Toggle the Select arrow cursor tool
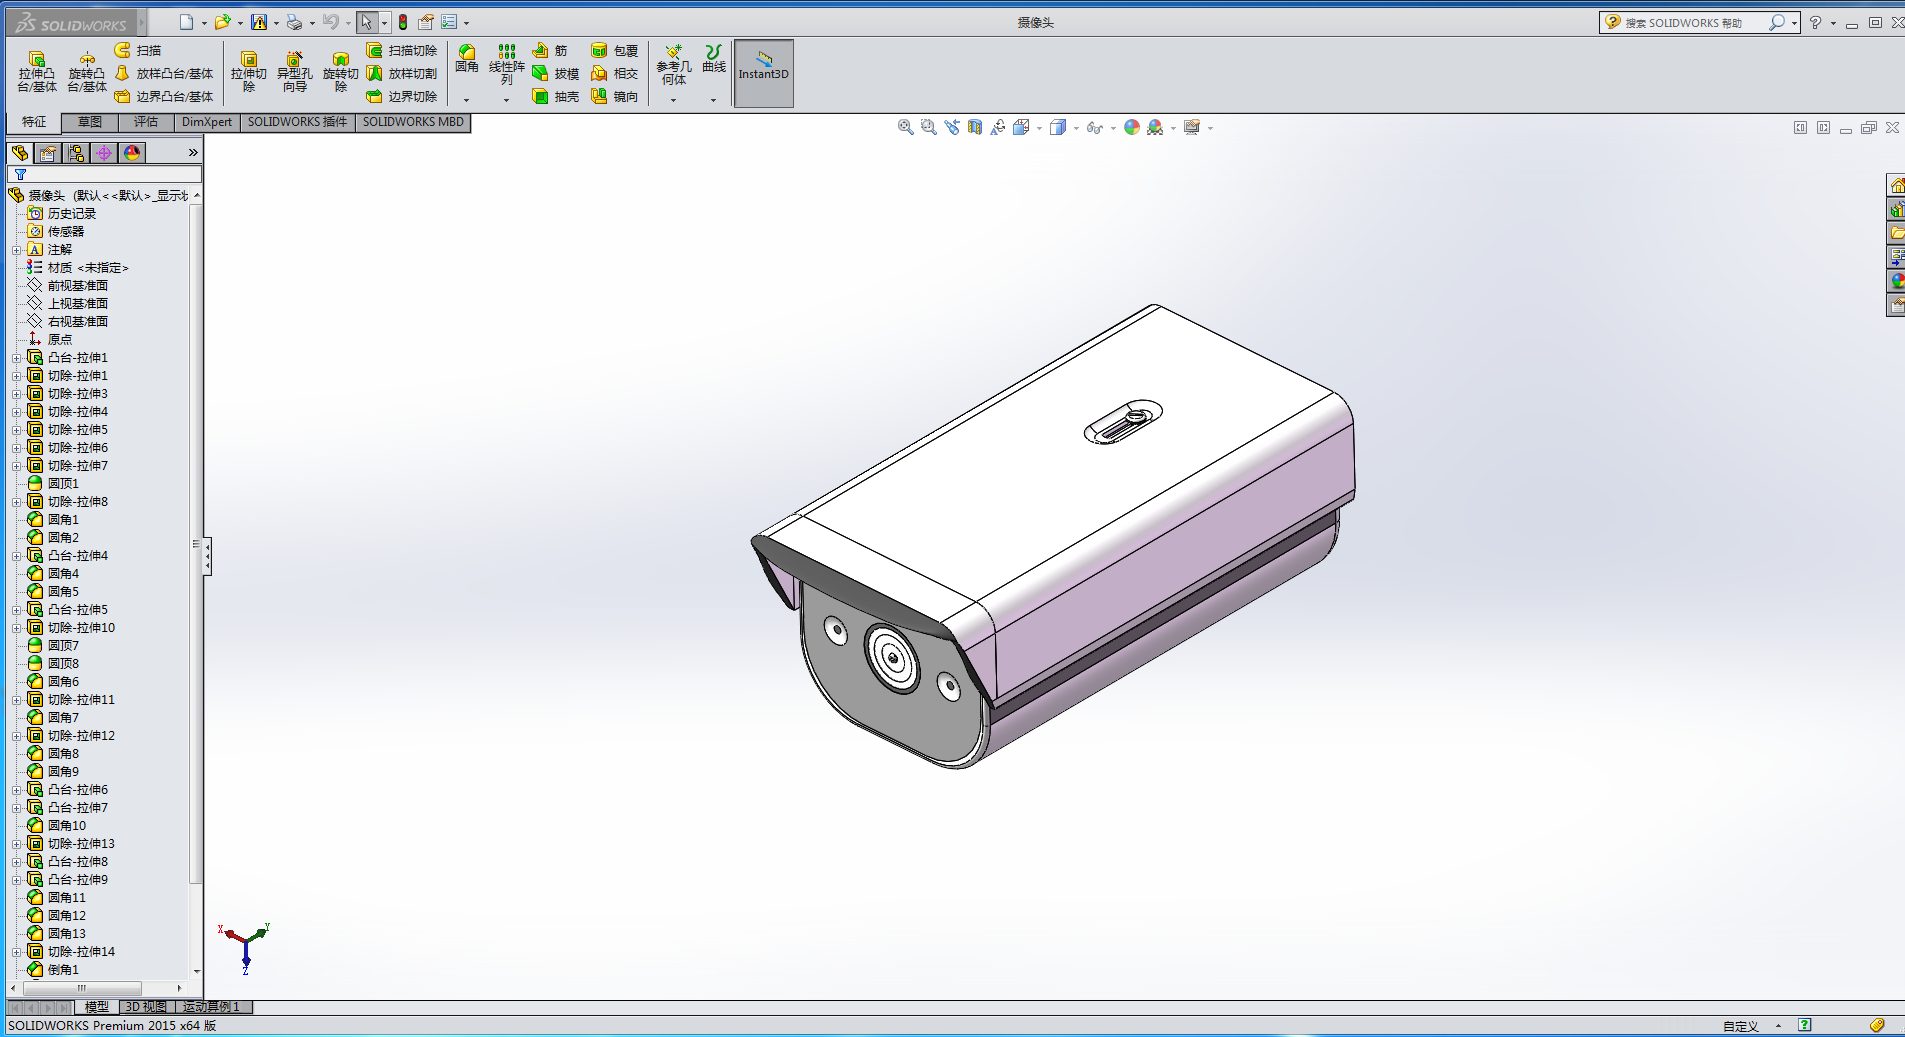Image resolution: width=1905 pixels, height=1037 pixels. click(367, 22)
